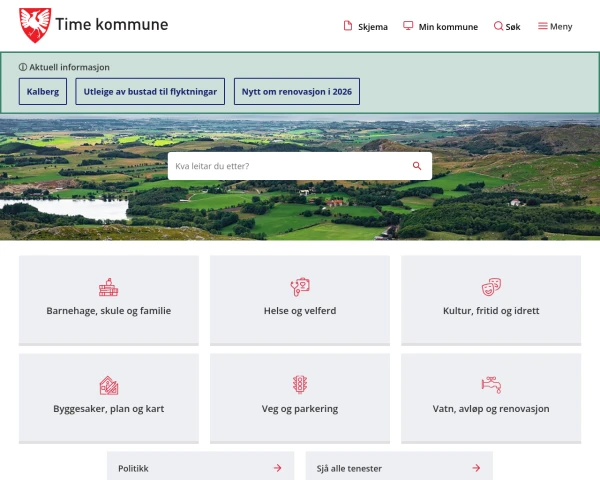This screenshot has height=480, width=600.
Task: Open Nytt om renovasjon i 2026
Action: point(297,92)
